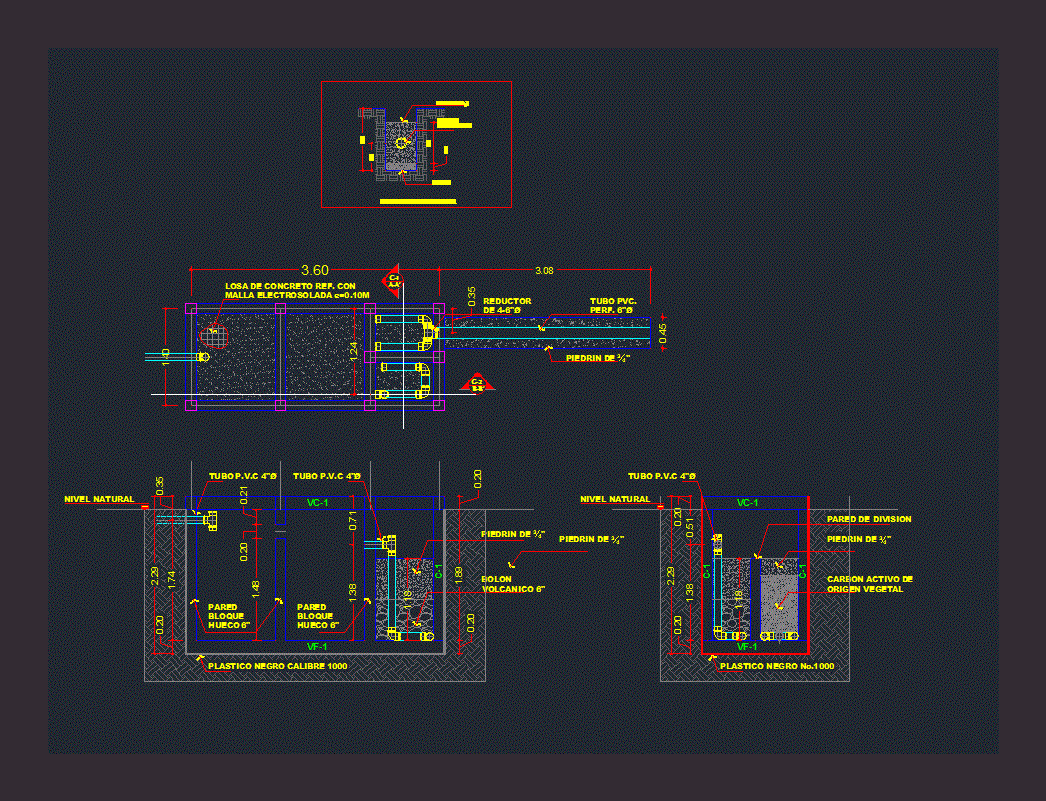
Task: Click the green VF-1 label in the right section
Action: tap(747, 646)
